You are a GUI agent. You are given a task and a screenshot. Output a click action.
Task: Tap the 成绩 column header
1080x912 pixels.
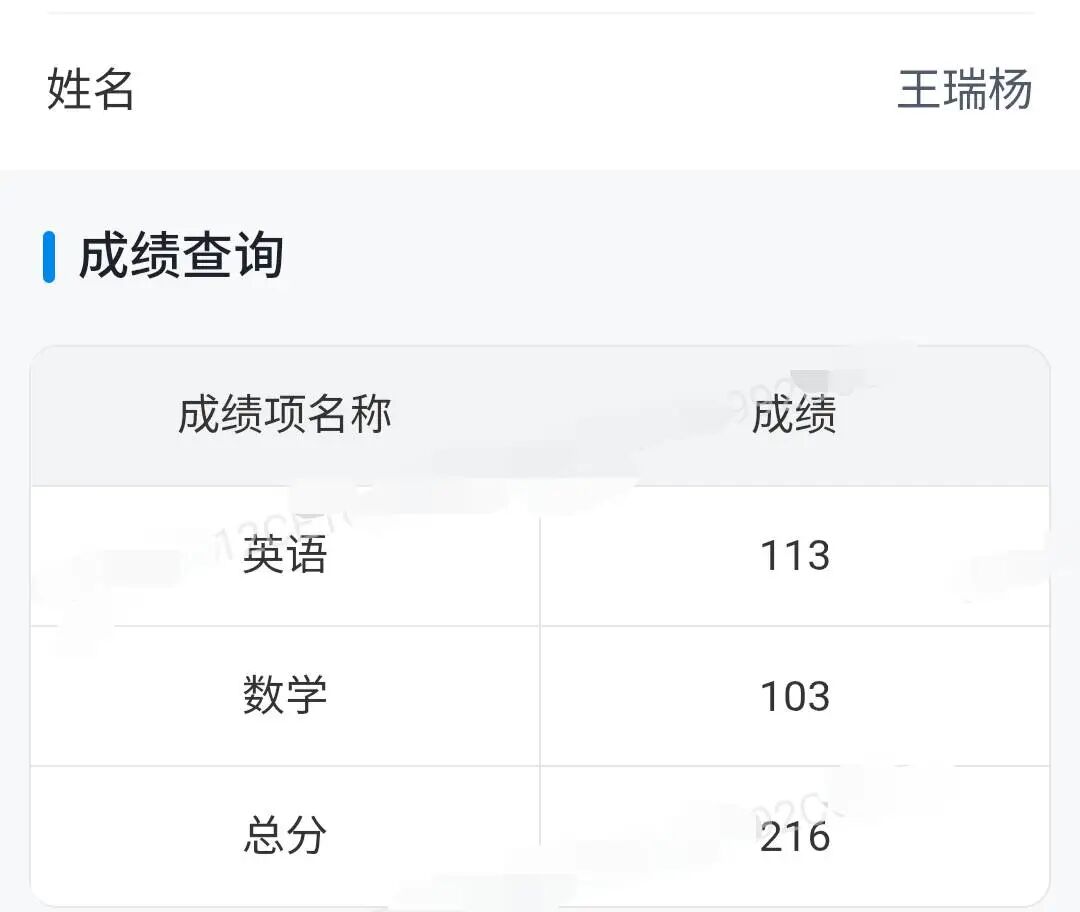pos(794,416)
